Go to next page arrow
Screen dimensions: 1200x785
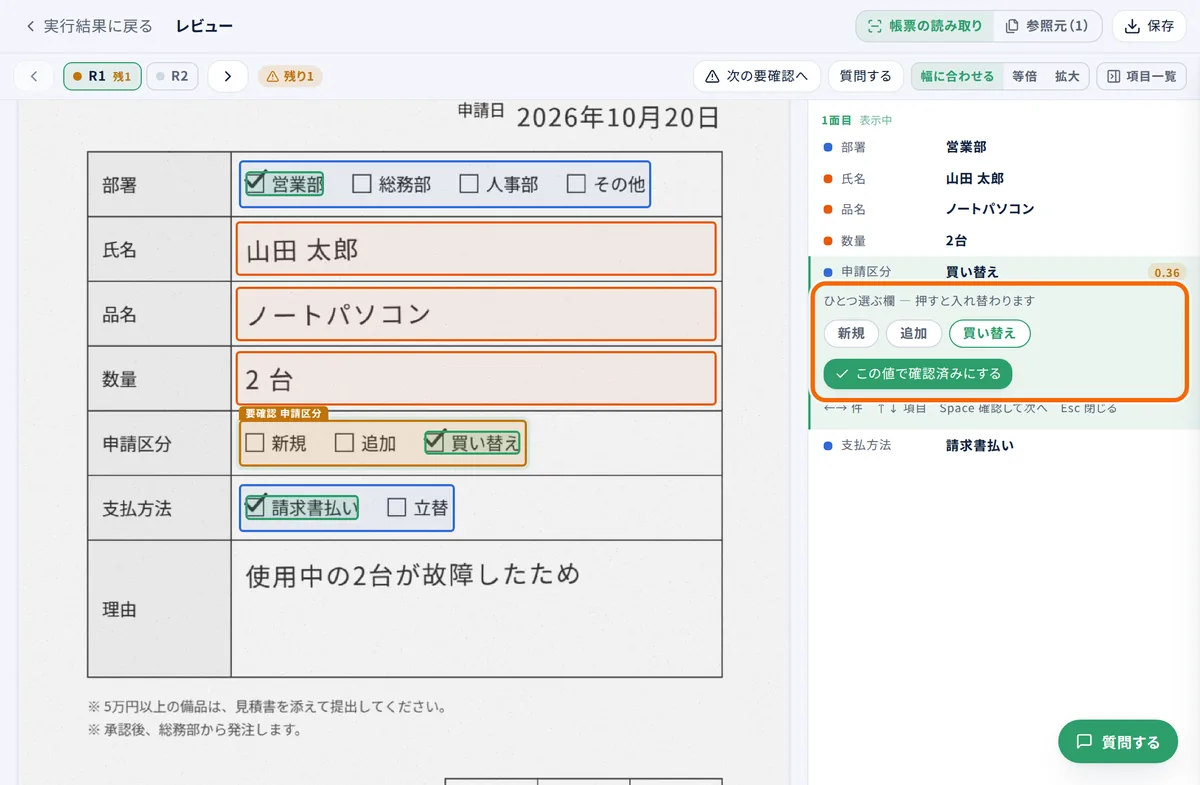[x=228, y=76]
